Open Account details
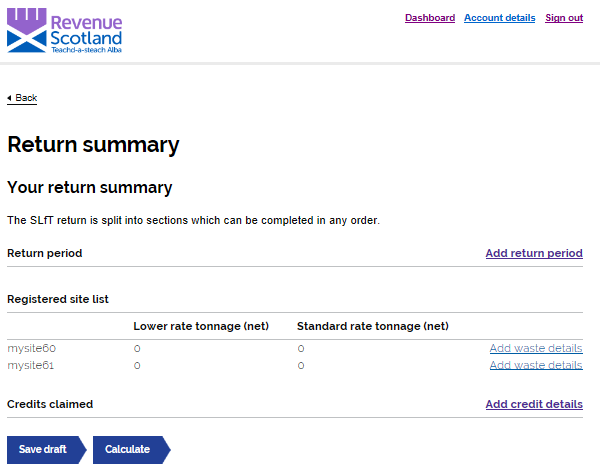 pos(499,18)
